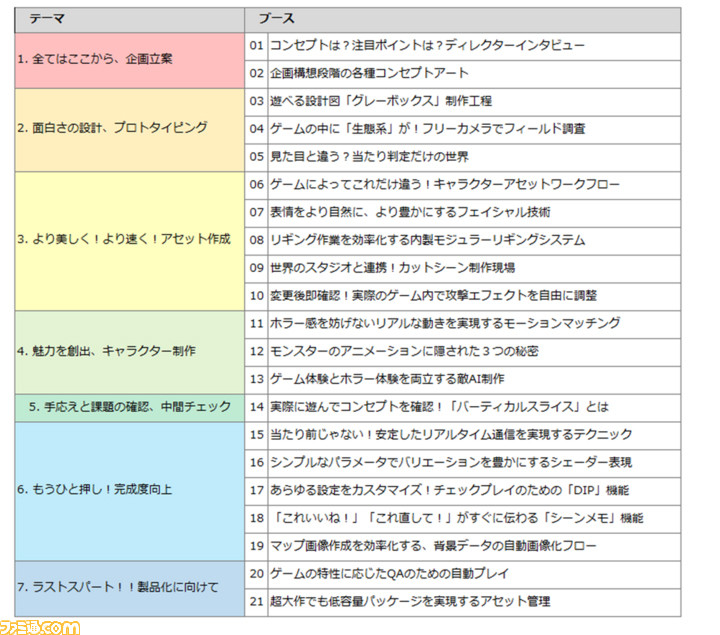
Task: Click booth number 09
Action: coord(257,268)
